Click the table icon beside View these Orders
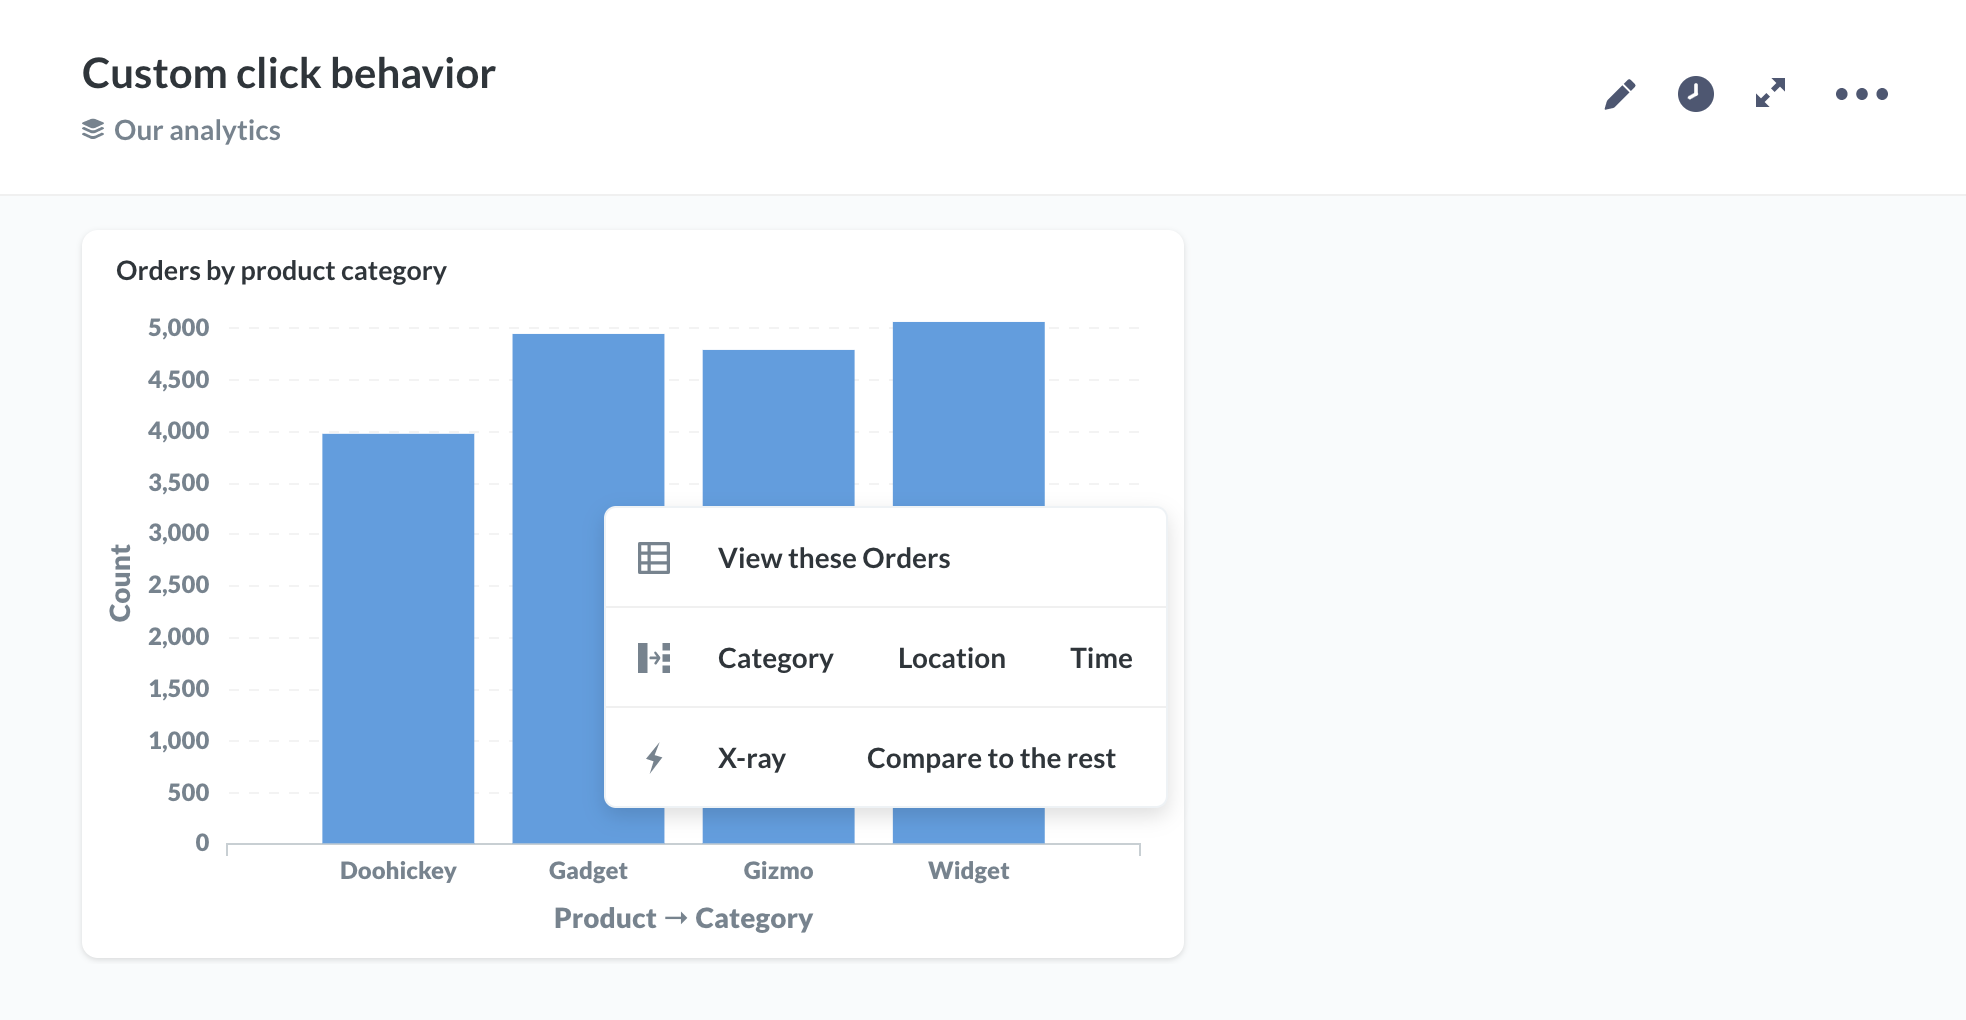The height and width of the screenshot is (1020, 1966). (654, 558)
